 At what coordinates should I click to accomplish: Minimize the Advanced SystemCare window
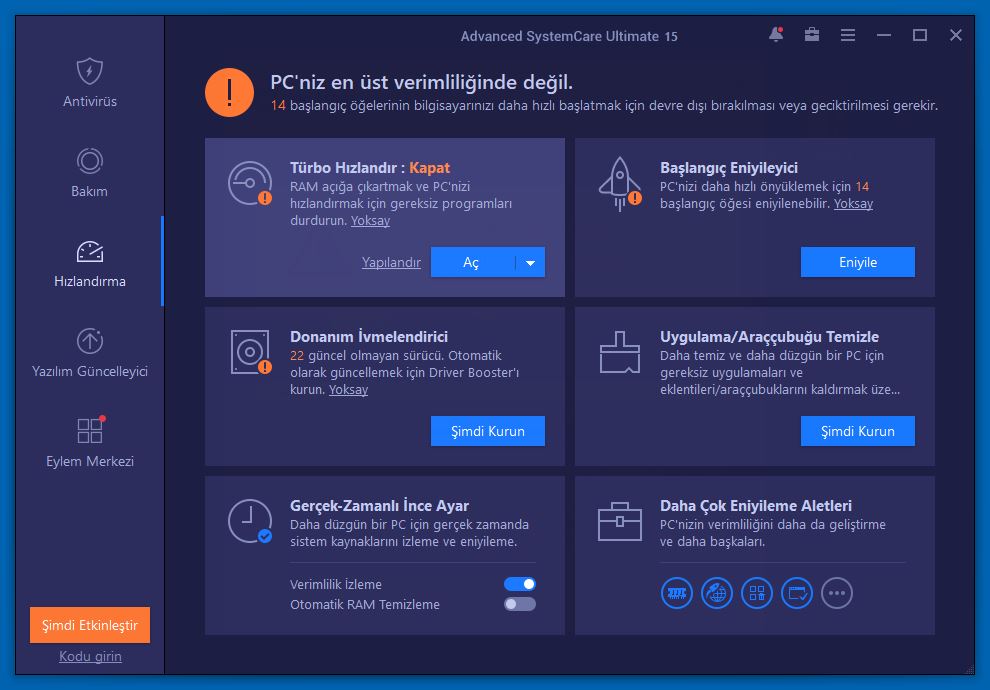[x=884, y=35]
